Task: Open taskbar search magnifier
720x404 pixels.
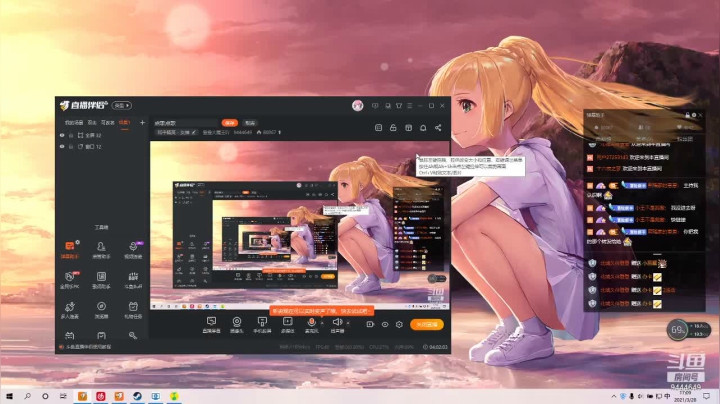Action: (x=27, y=396)
